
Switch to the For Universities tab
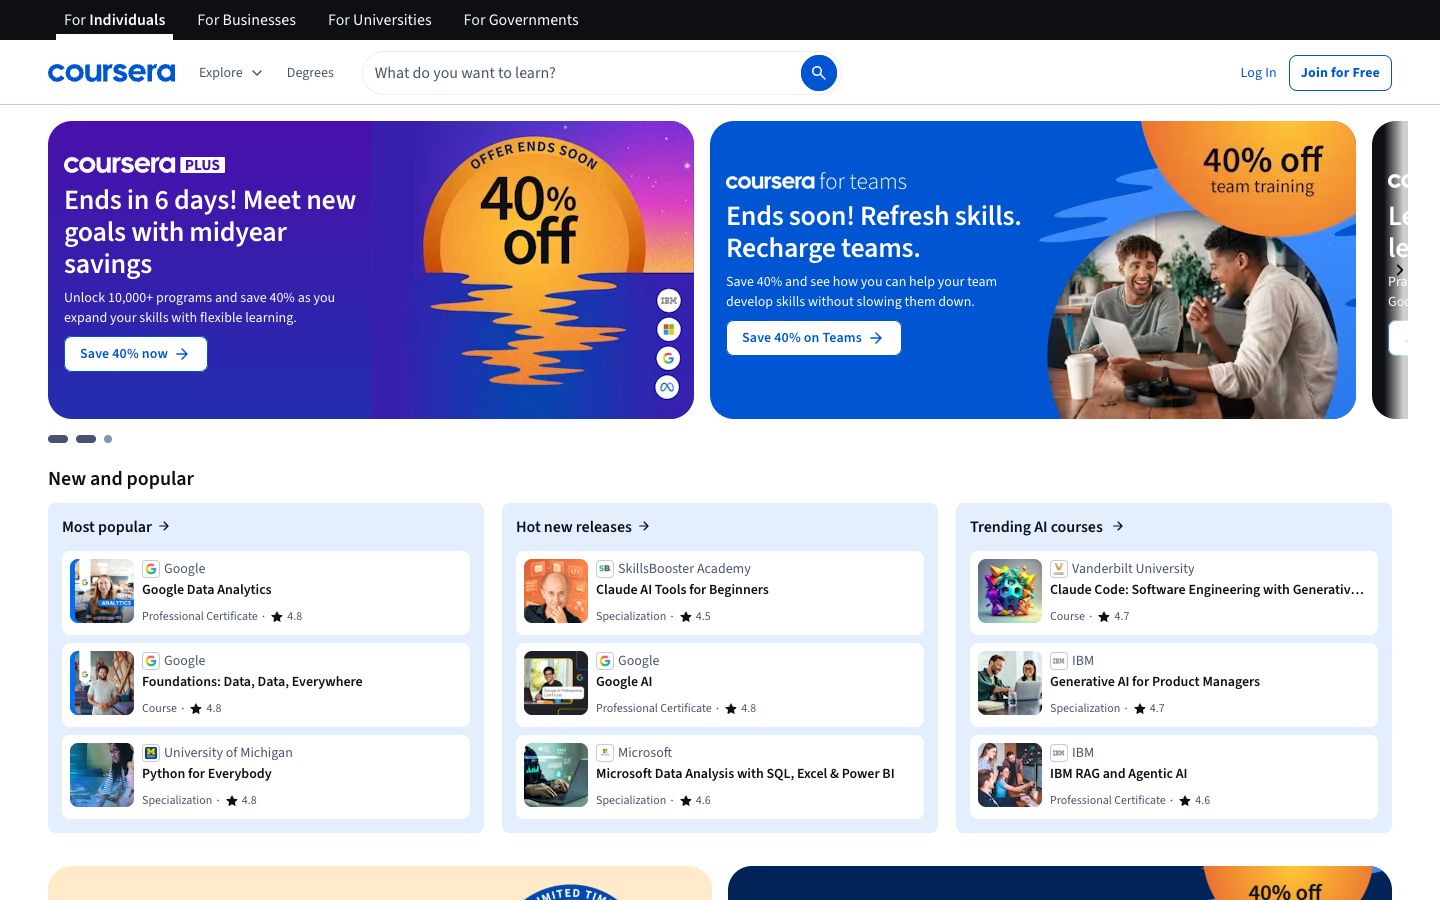tap(380, 20)
